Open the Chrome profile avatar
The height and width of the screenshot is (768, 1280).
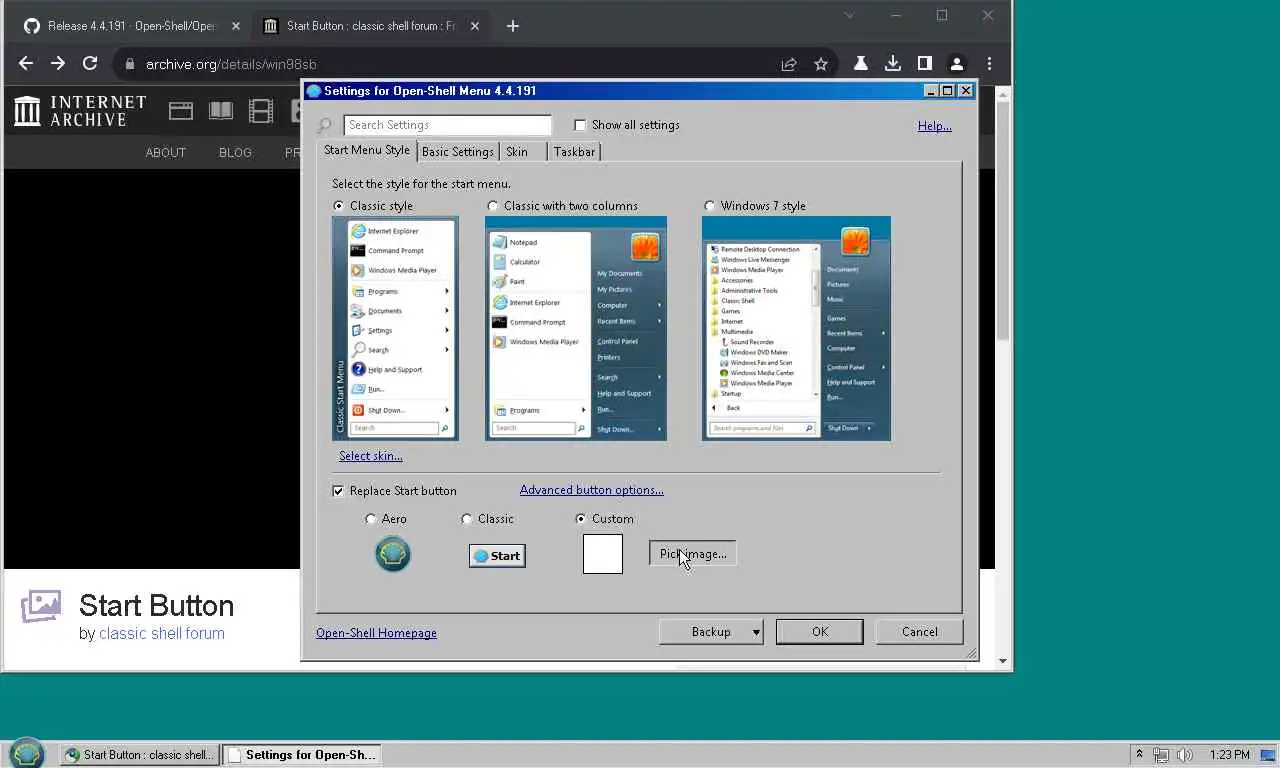[x=957, y=63]
